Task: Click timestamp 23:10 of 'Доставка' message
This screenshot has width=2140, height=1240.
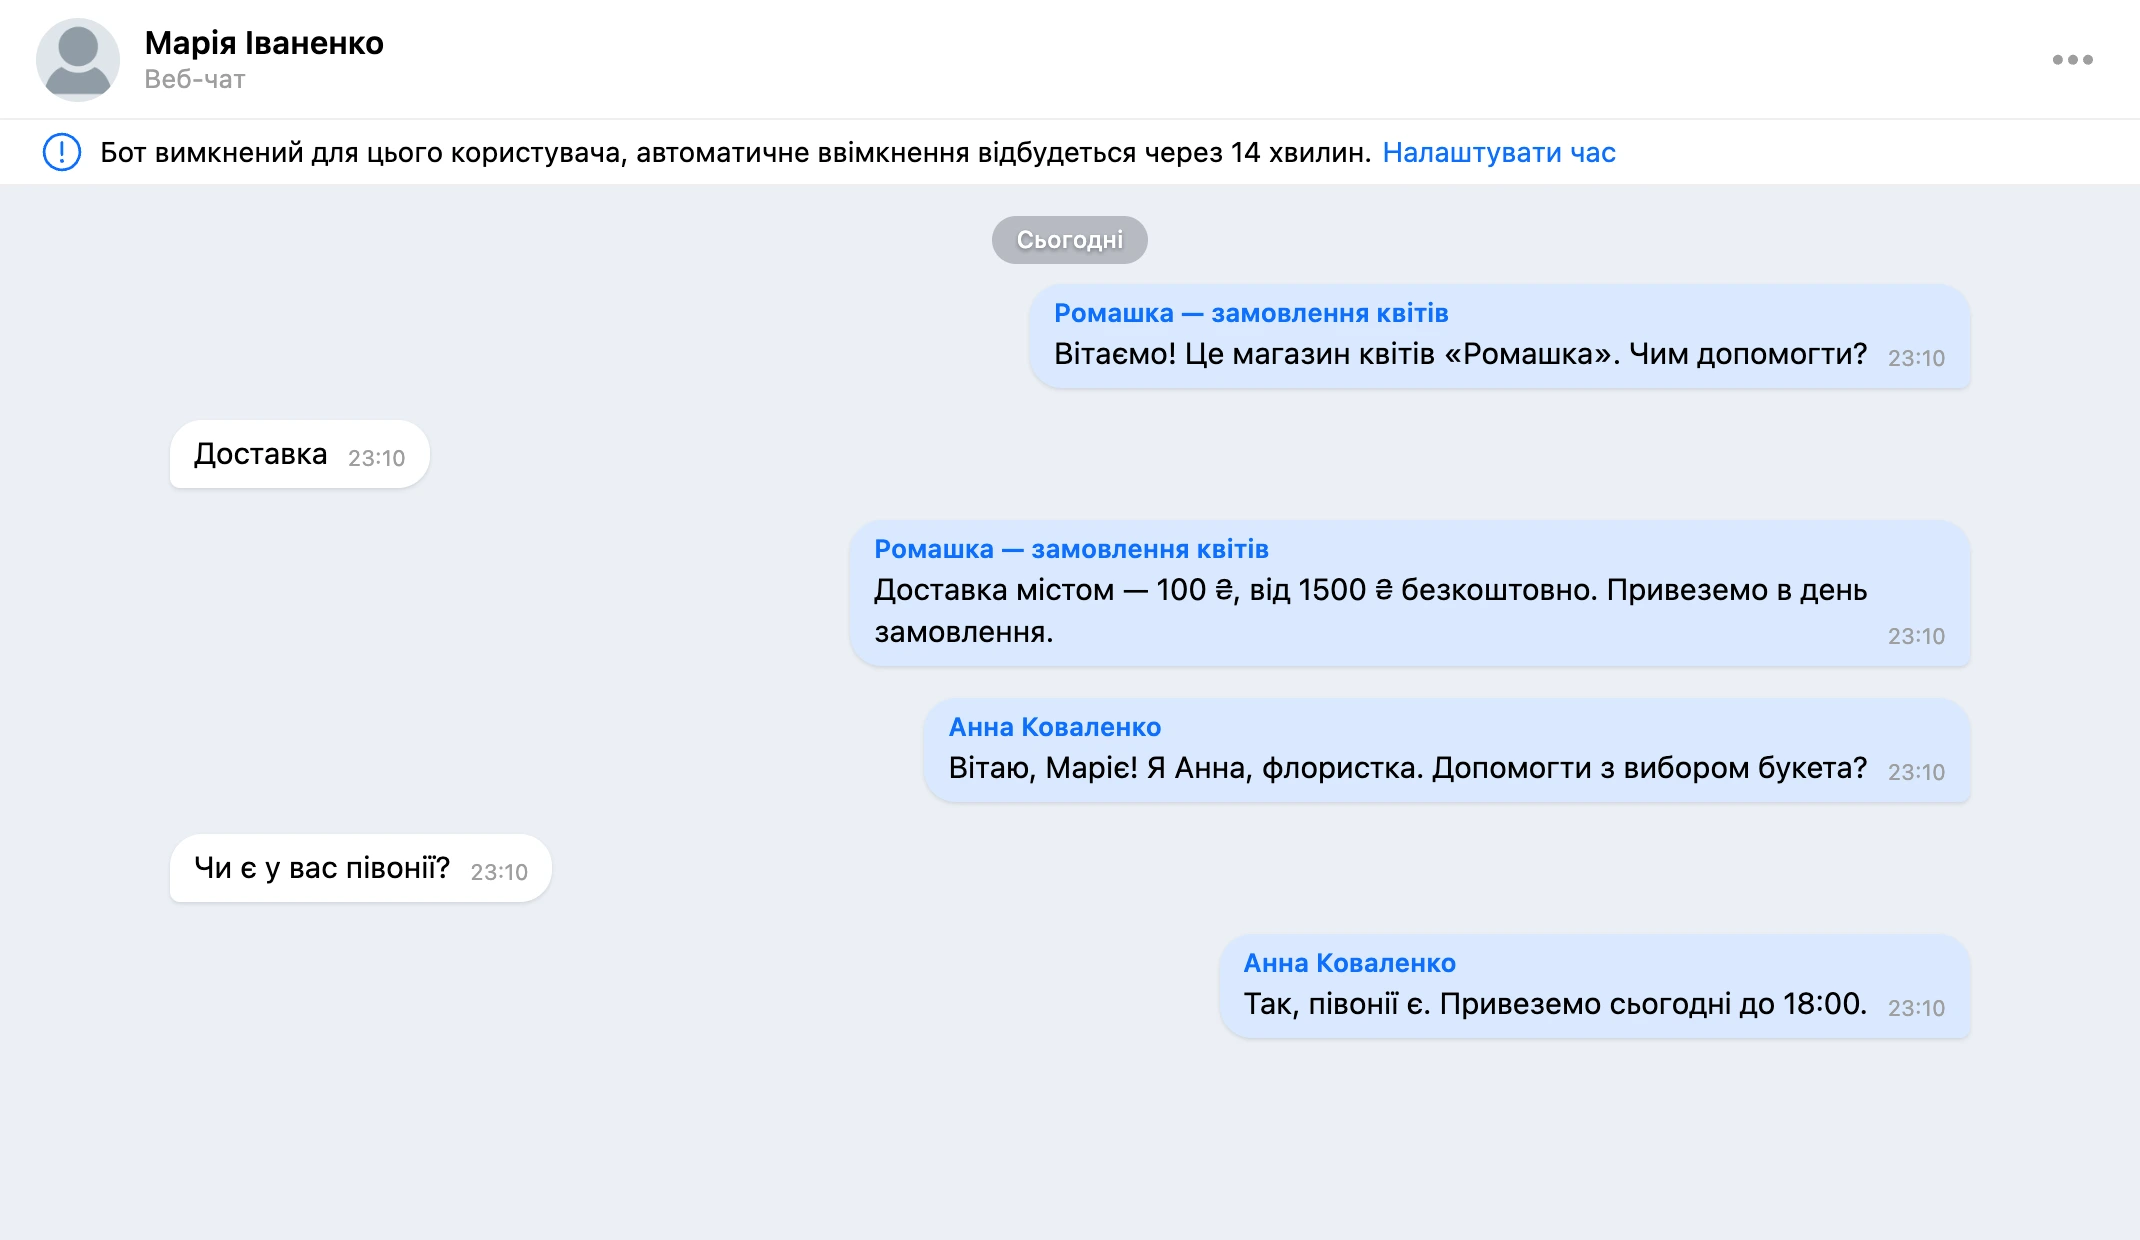Action: [x=376, y=458]
